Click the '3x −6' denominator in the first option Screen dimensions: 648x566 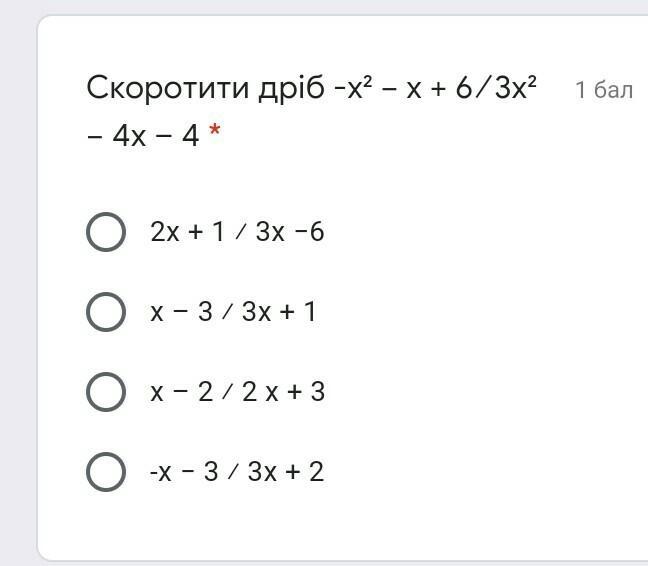290,232
